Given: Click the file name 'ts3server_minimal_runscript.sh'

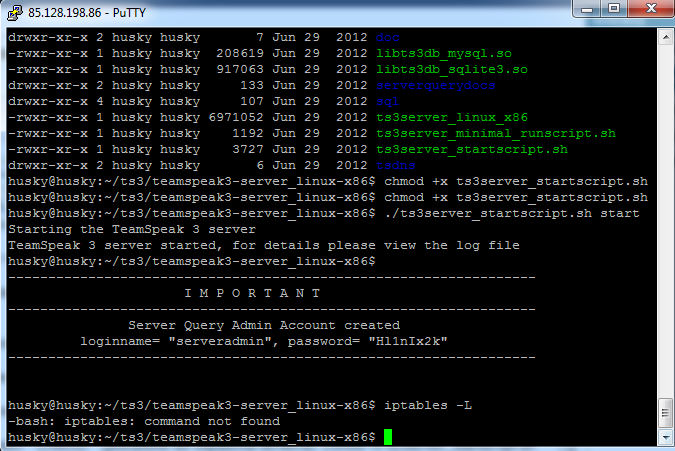Looking at the screenshot, I should click(496, 133).
